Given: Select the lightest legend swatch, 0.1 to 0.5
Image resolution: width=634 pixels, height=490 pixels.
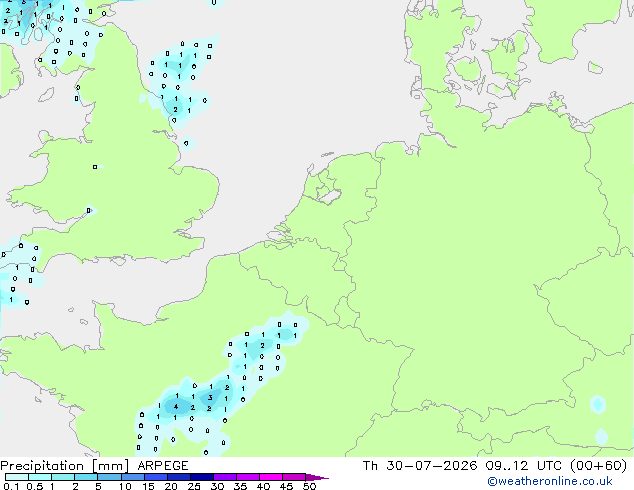Looking at the screenshot, I should [x=17, y=477].
